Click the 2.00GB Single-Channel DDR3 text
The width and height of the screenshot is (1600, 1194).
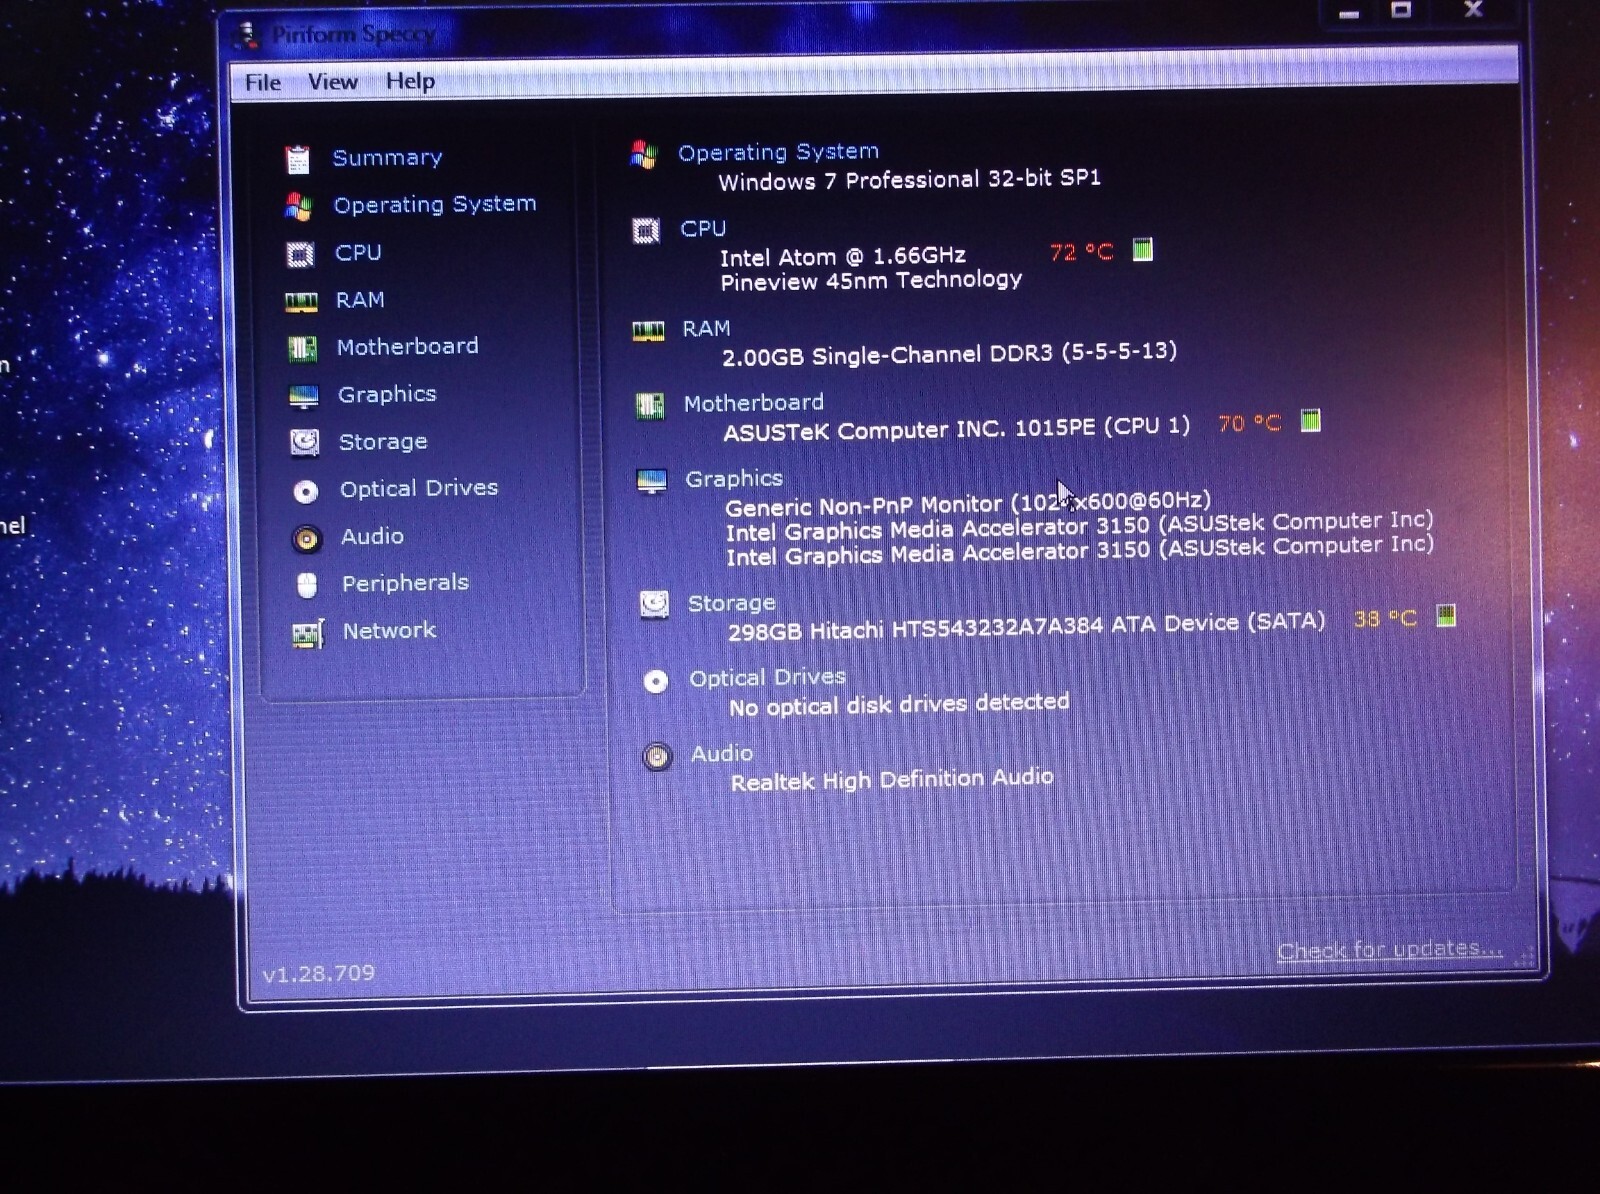click(x=949, y=354)
